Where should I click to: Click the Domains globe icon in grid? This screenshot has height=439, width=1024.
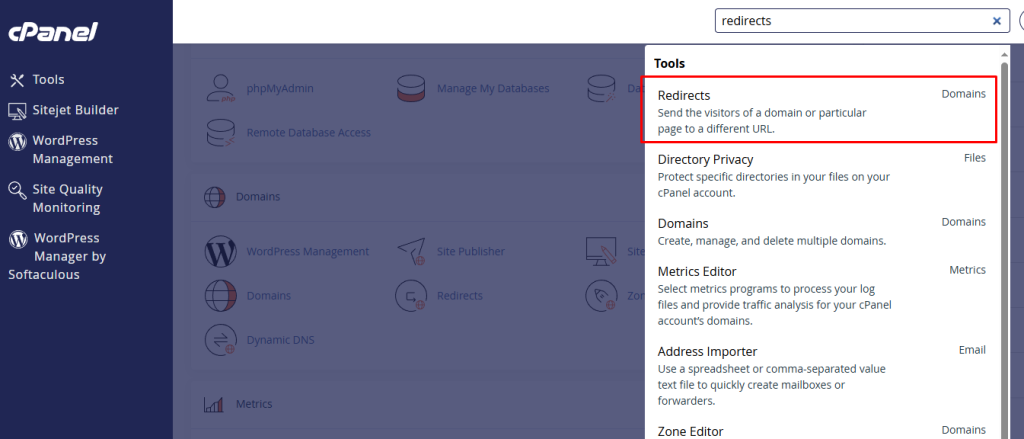point(220,296)
